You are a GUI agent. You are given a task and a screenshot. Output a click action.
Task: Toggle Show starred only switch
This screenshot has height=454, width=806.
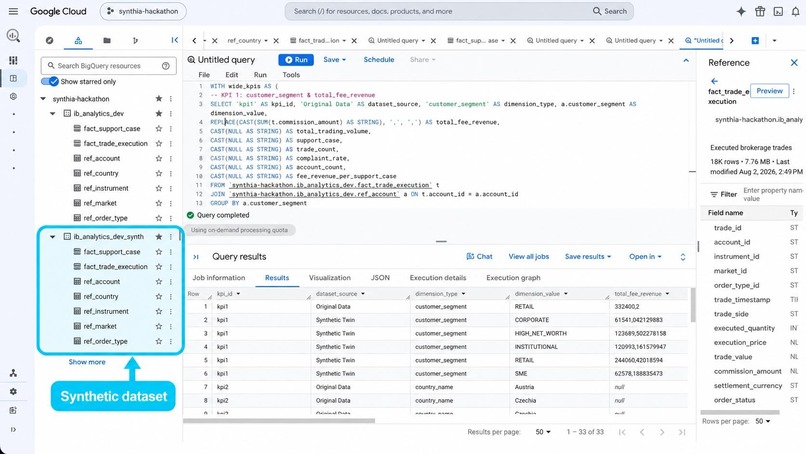pyautogui.click(x=50, y=81)
